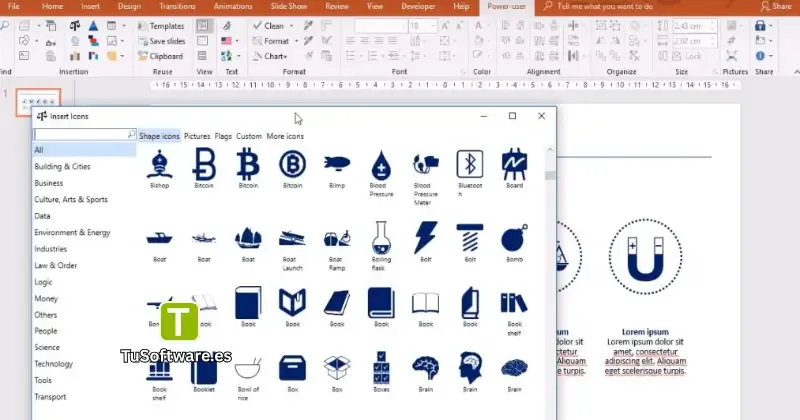The height and width of the screenshot is (420, 800).
Task: Open the font size dropdown
Action: [433, 26]
